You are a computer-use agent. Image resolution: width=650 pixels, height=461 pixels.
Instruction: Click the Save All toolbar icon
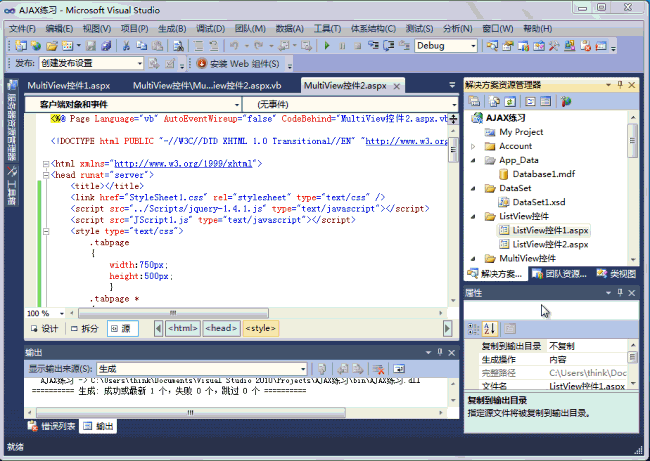106,46
